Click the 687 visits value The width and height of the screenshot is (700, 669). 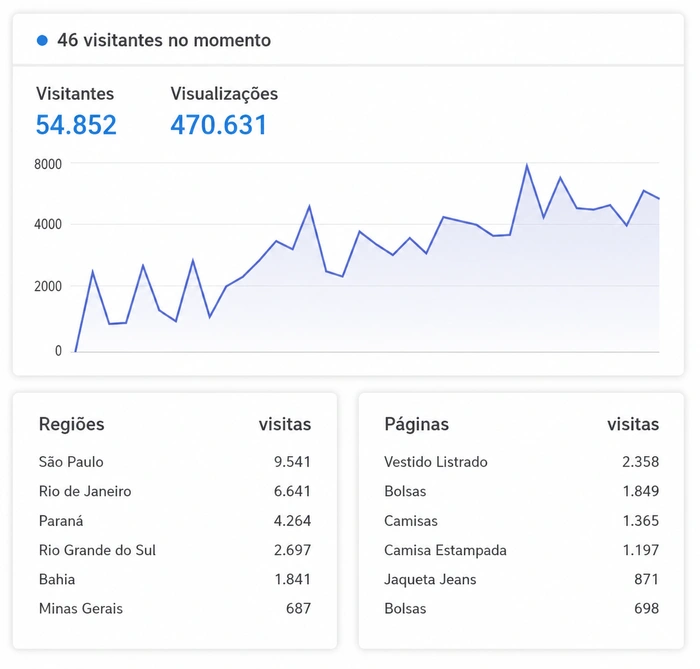coord(298,609)
